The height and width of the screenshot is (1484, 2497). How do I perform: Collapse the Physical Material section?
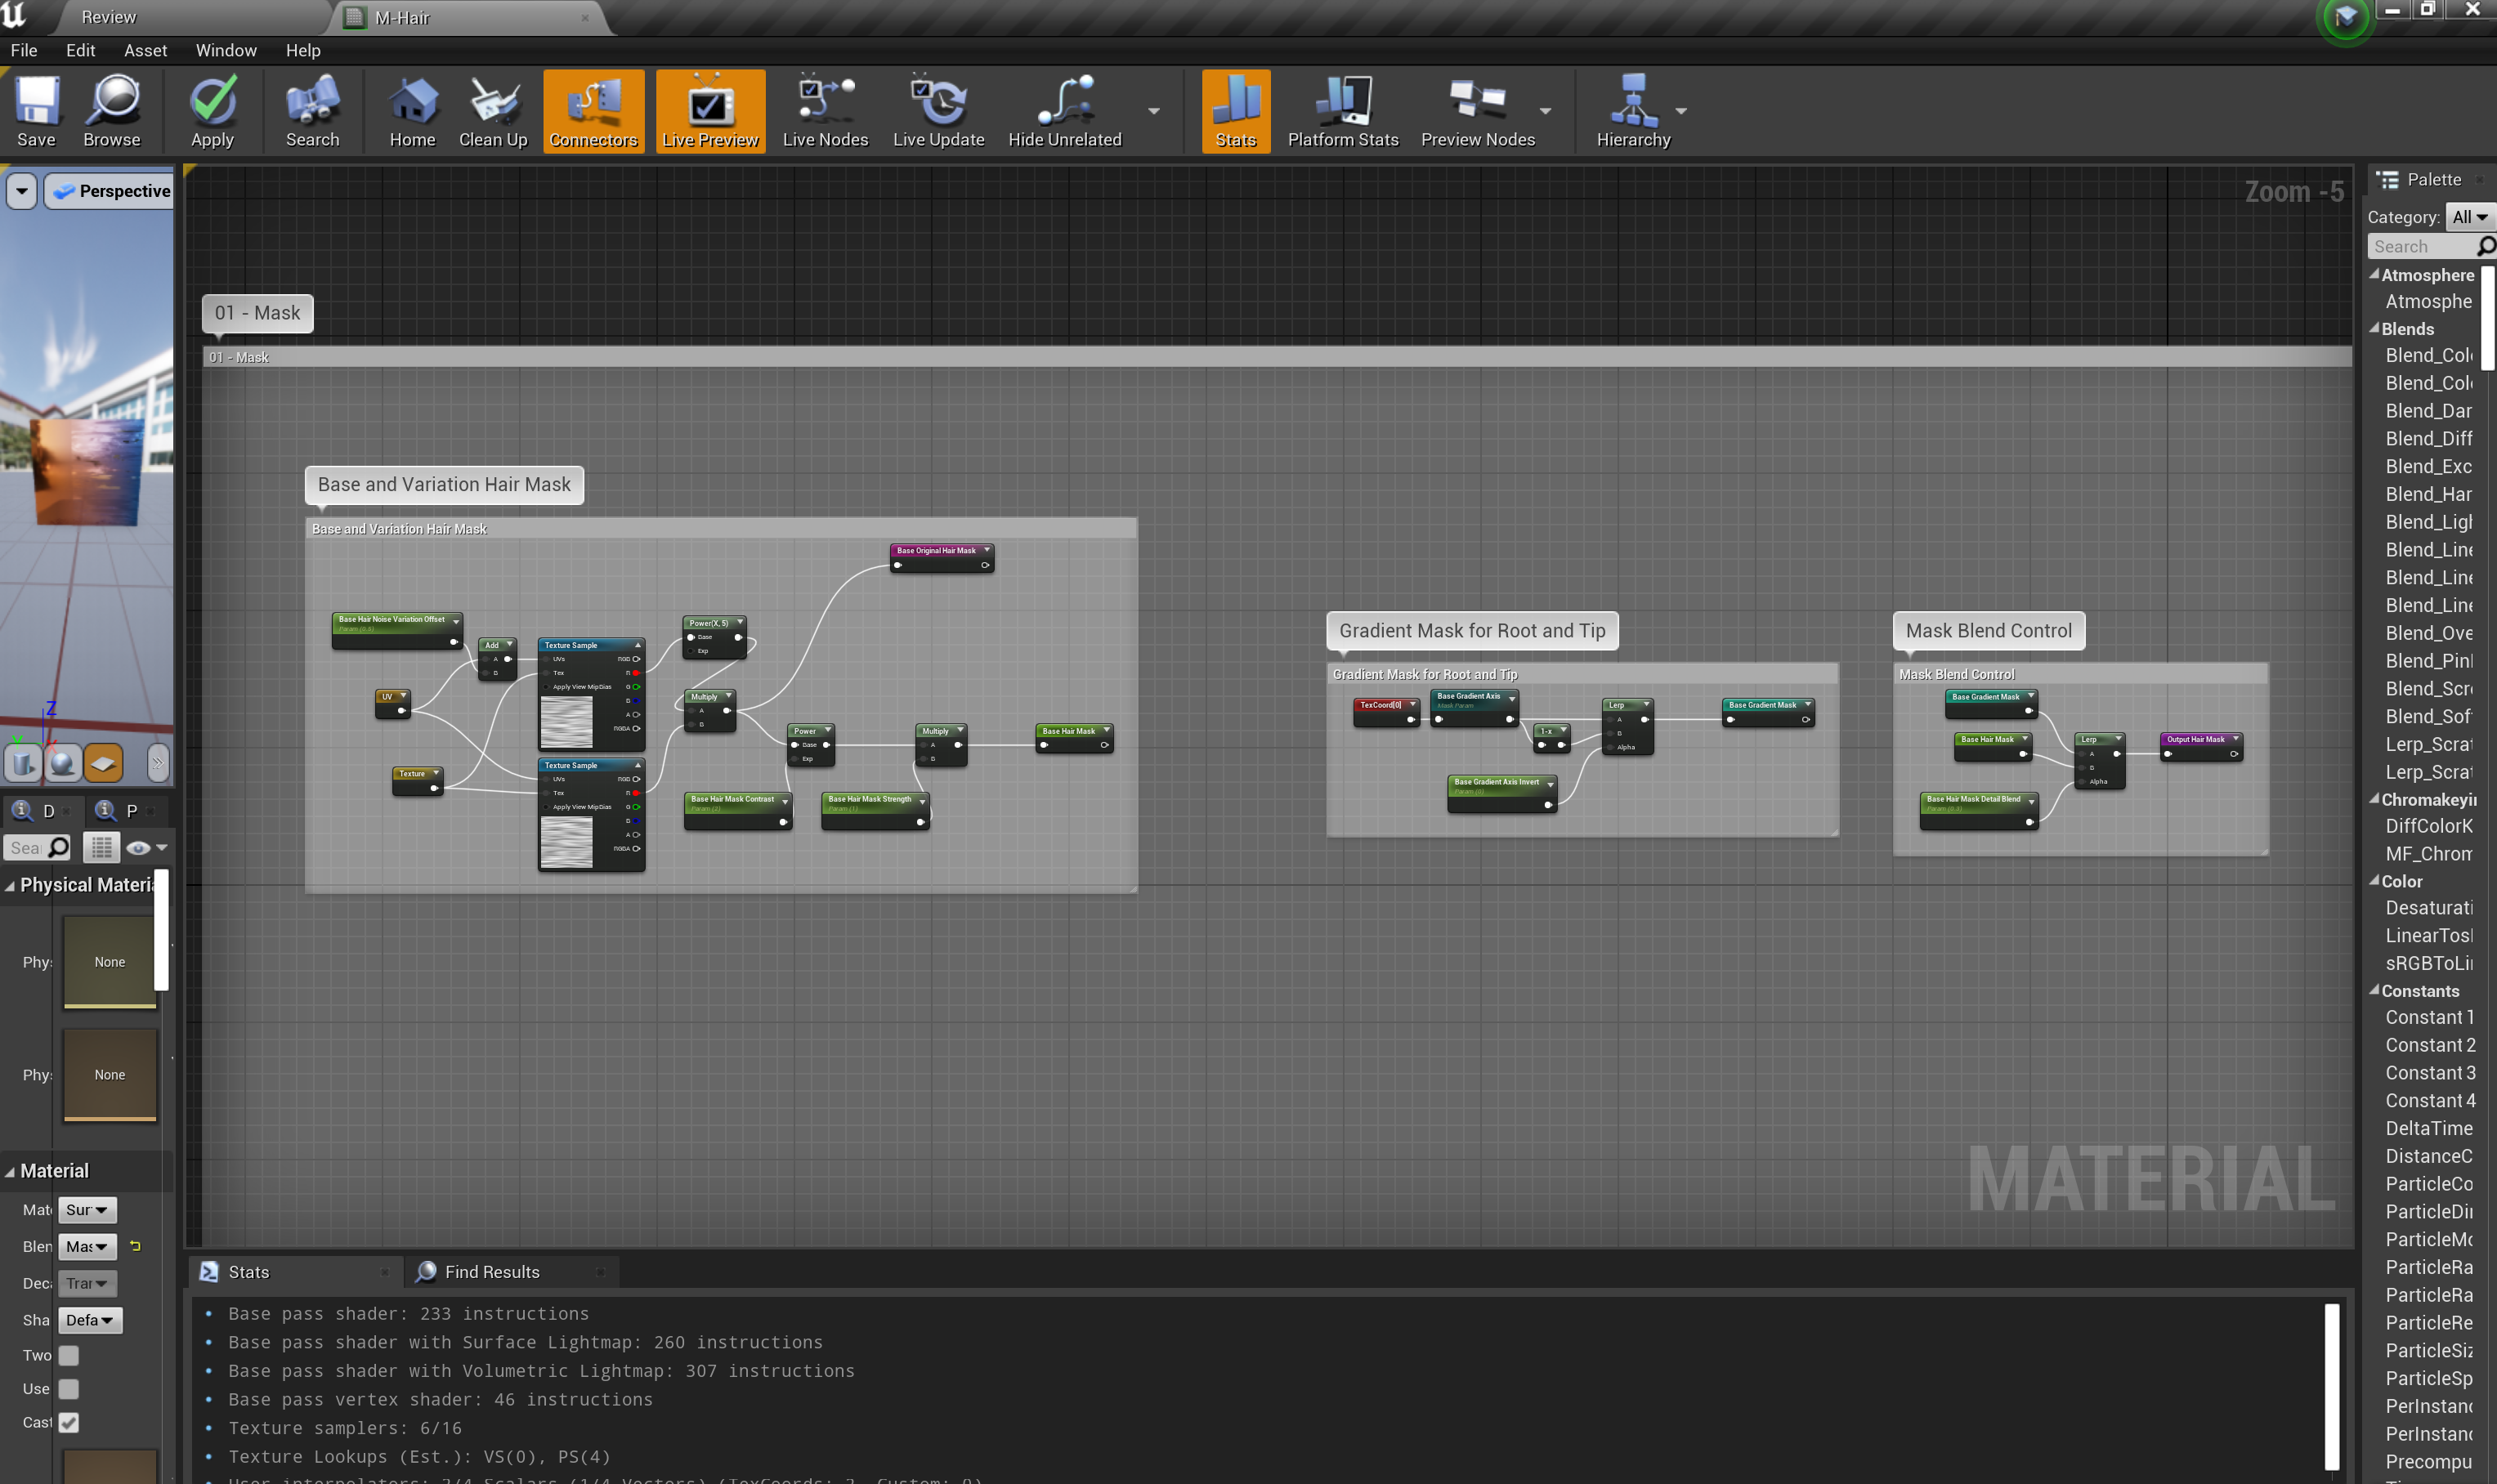tap(10, 886)
